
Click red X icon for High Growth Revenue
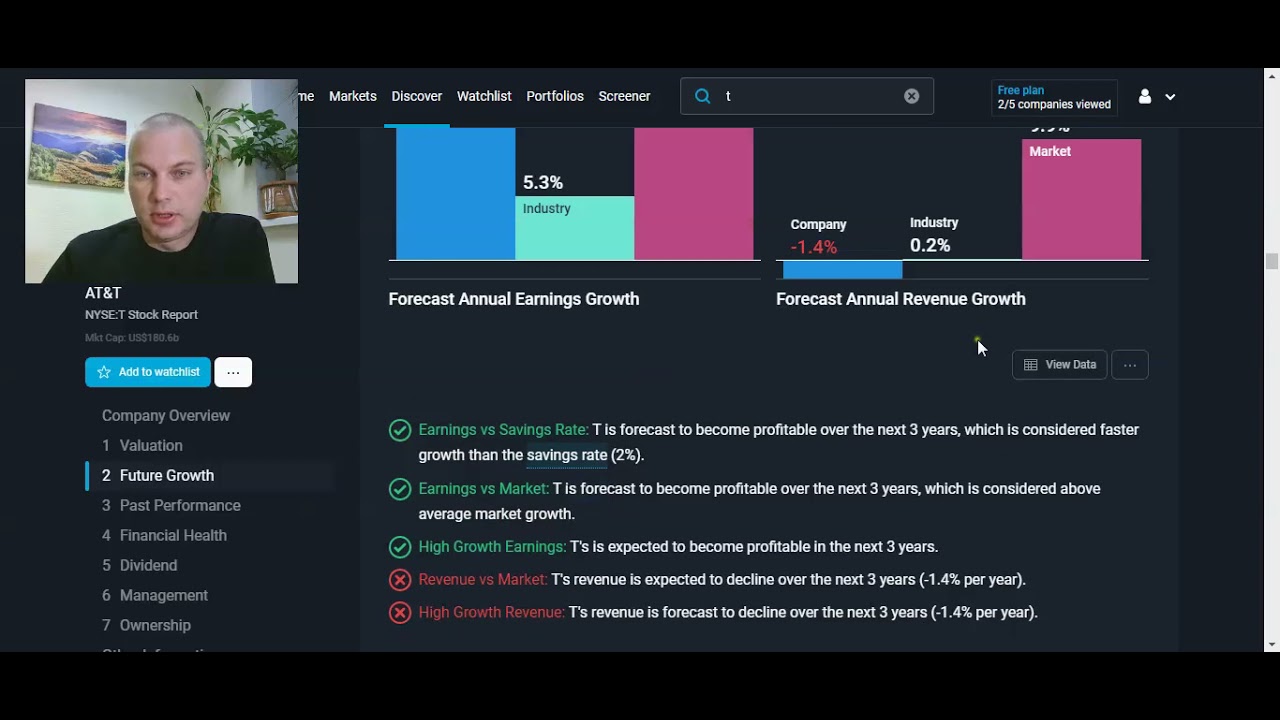tap(400, 613)
